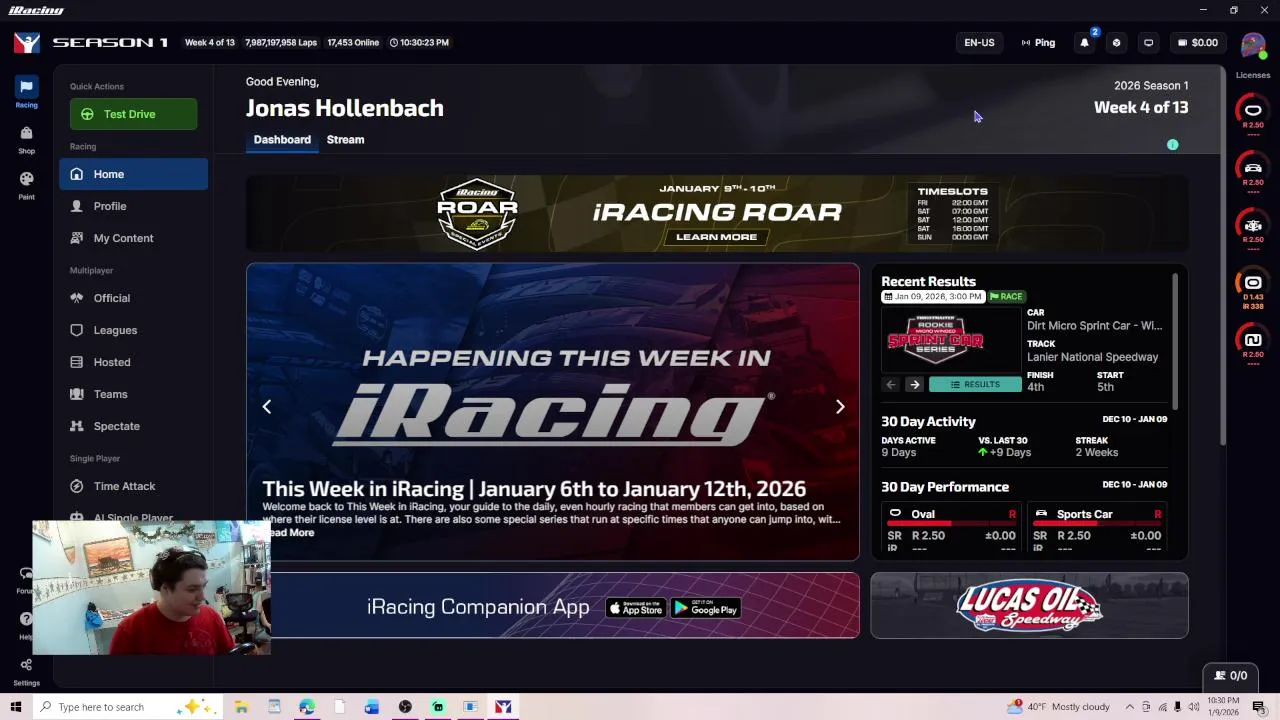Open Official multiplayer racing
The image size is (1280, 720).
click(x=133, y=298)
